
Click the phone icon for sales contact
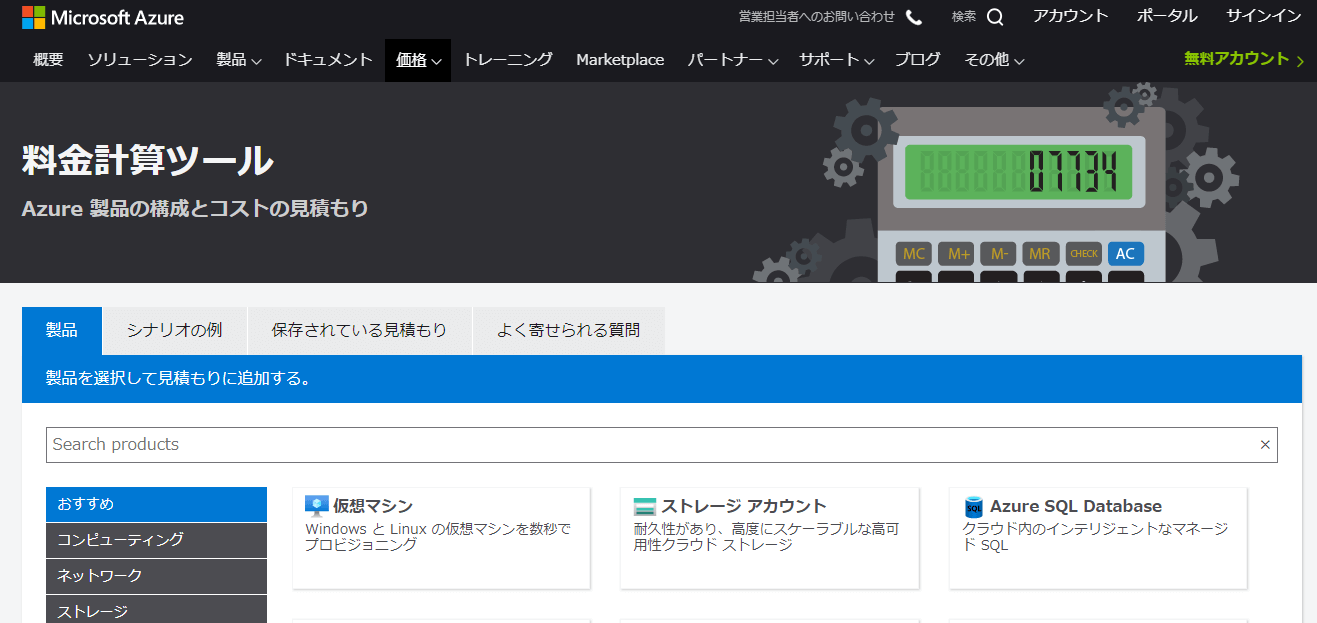pyautogui.click(x=914, y=17)
